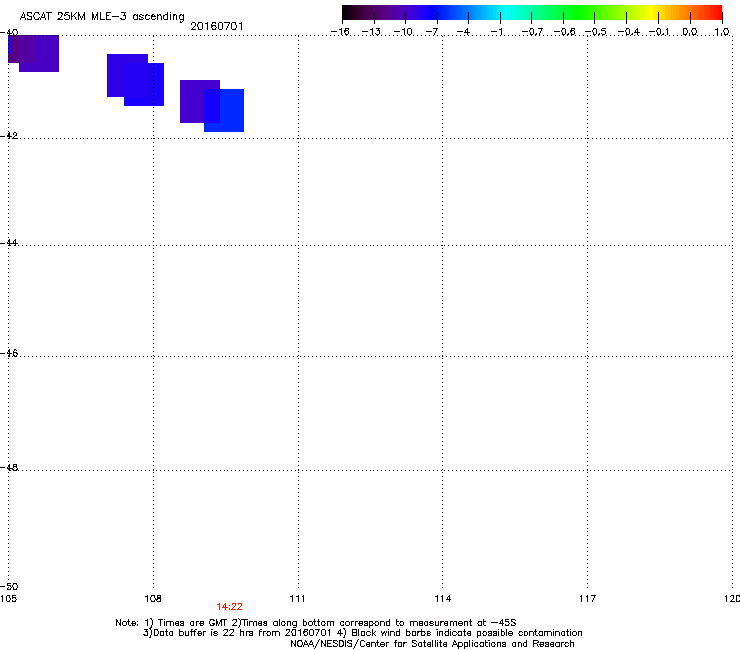Click the blue data cells near longitude 108
Viewport: 740px width, 650px height.
[x=135, y=80]
